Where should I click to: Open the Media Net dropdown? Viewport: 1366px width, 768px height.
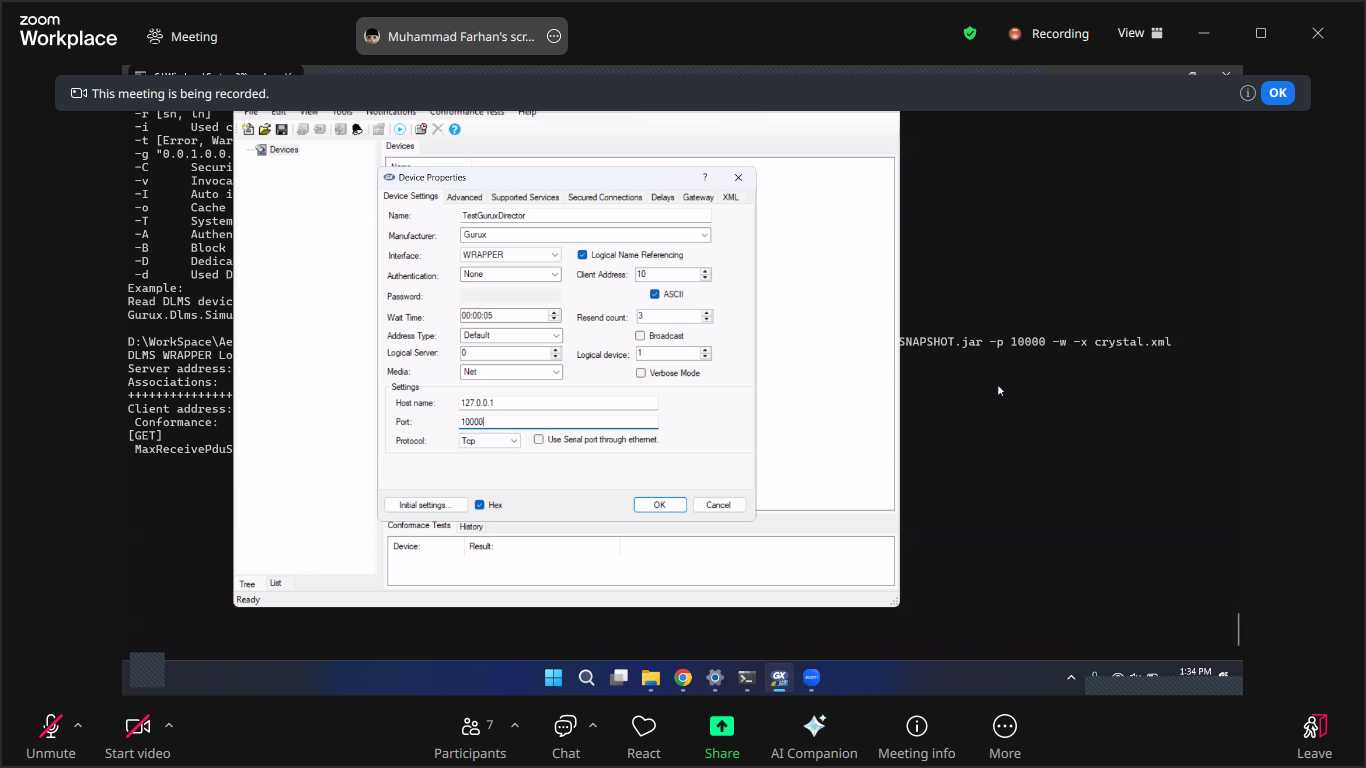pos(556,372)
